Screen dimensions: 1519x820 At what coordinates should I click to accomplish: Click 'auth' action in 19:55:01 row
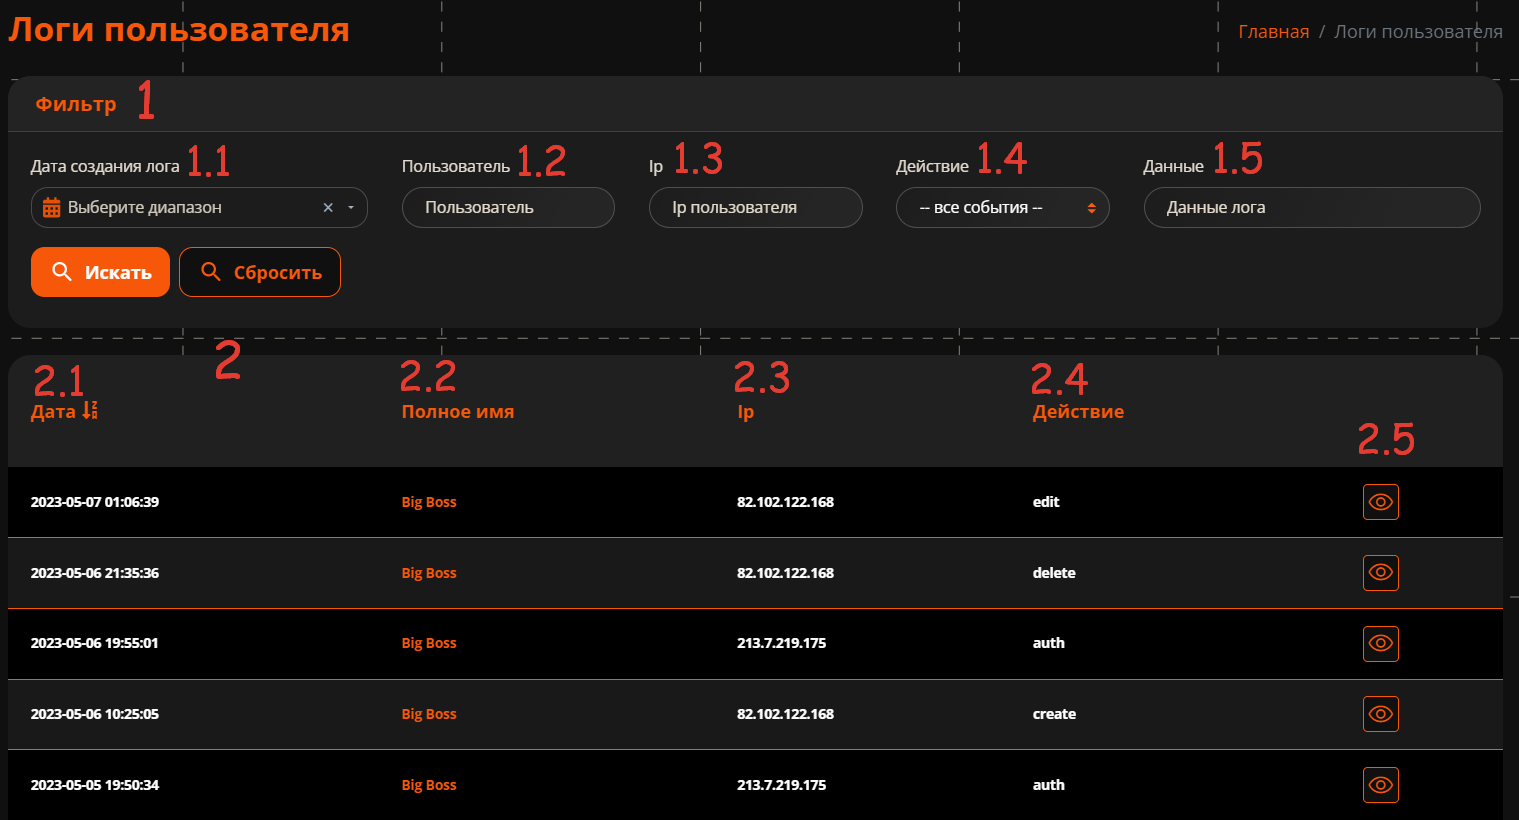pyautogui.click(x=1048, y=643)
